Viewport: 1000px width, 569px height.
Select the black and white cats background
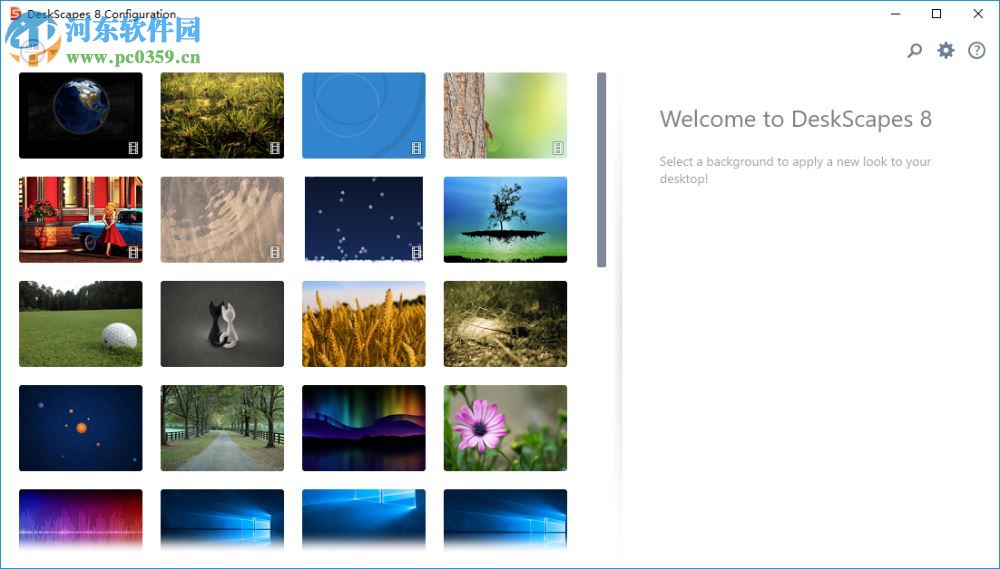222,324
